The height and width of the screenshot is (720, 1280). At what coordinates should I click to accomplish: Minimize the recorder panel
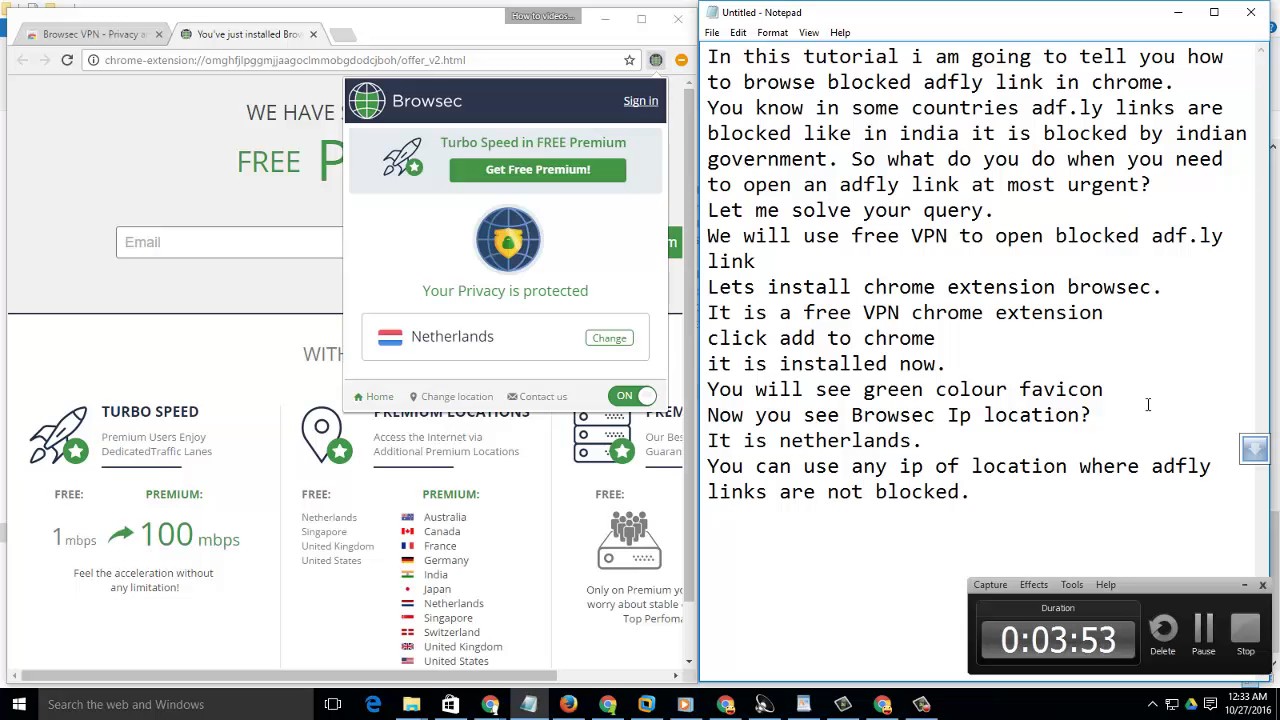click(1244, 585)
